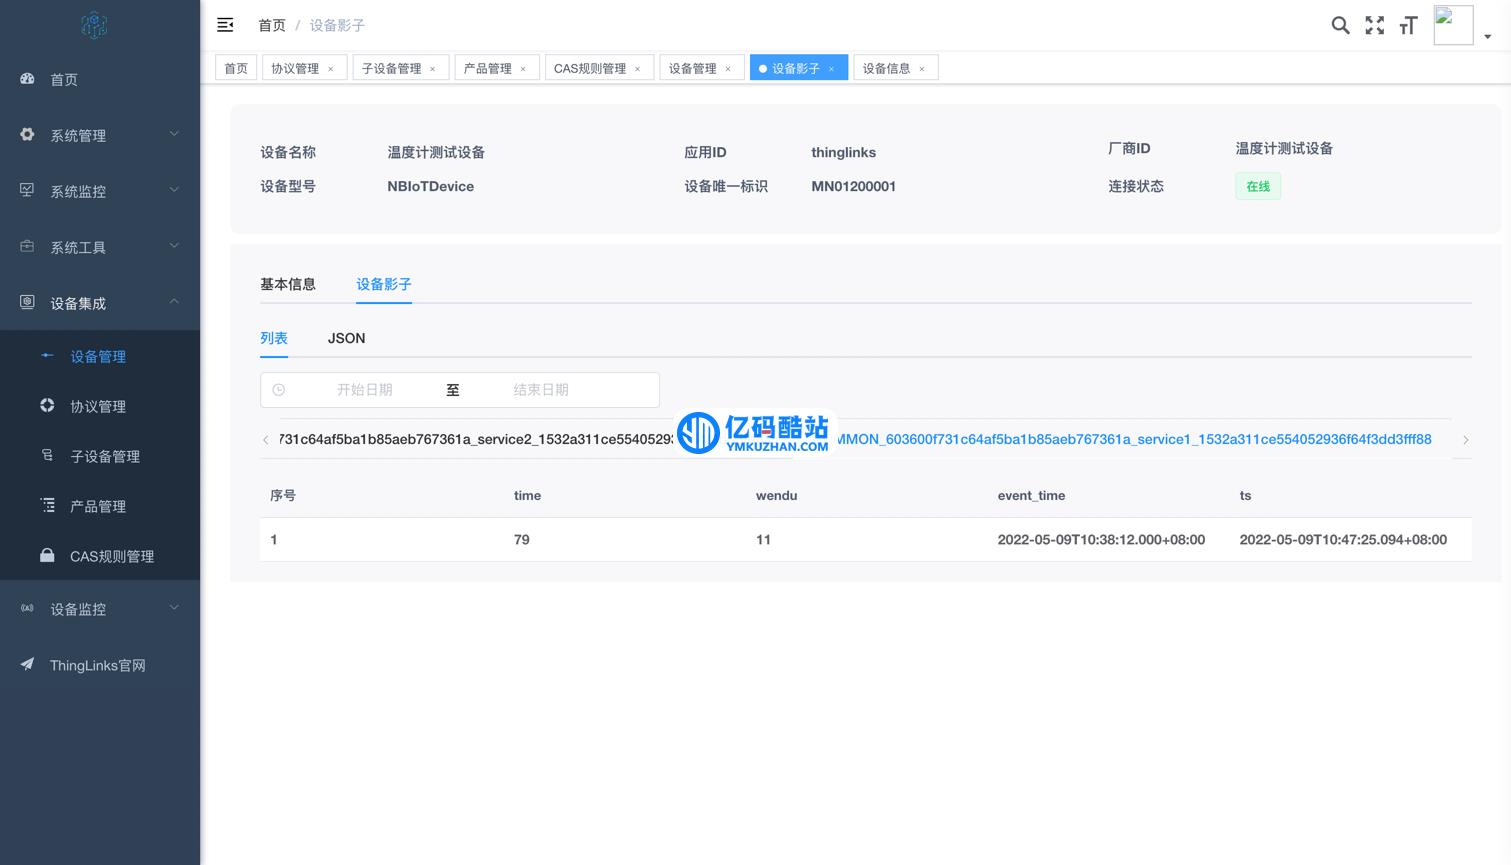This screenshot has width=1511, height=865.
Task: Click ts value 2022-05-09T10:47:25.094+08:00
Action: 1343,539
